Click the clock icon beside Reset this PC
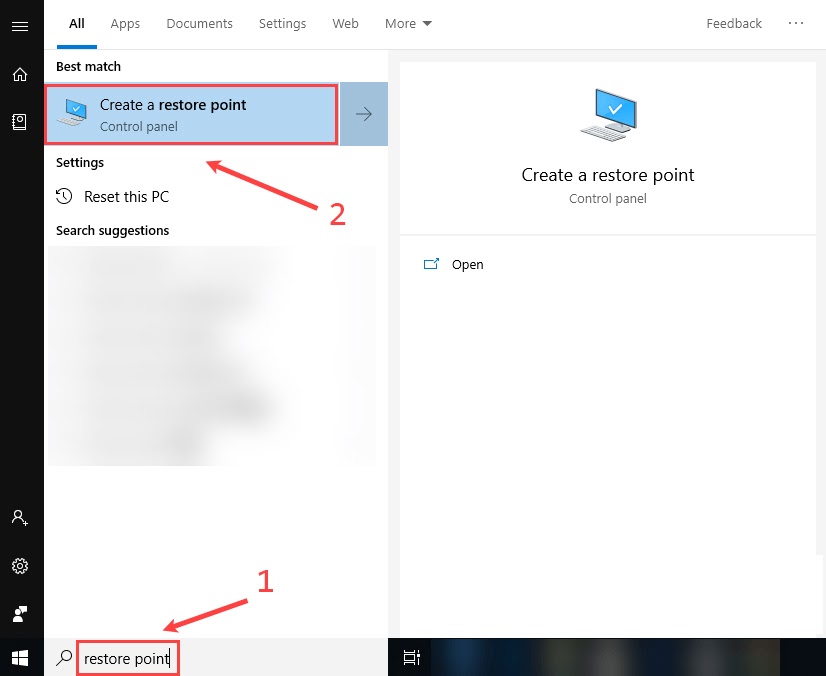This screenshot has height=676, width=826. [64, 197]
